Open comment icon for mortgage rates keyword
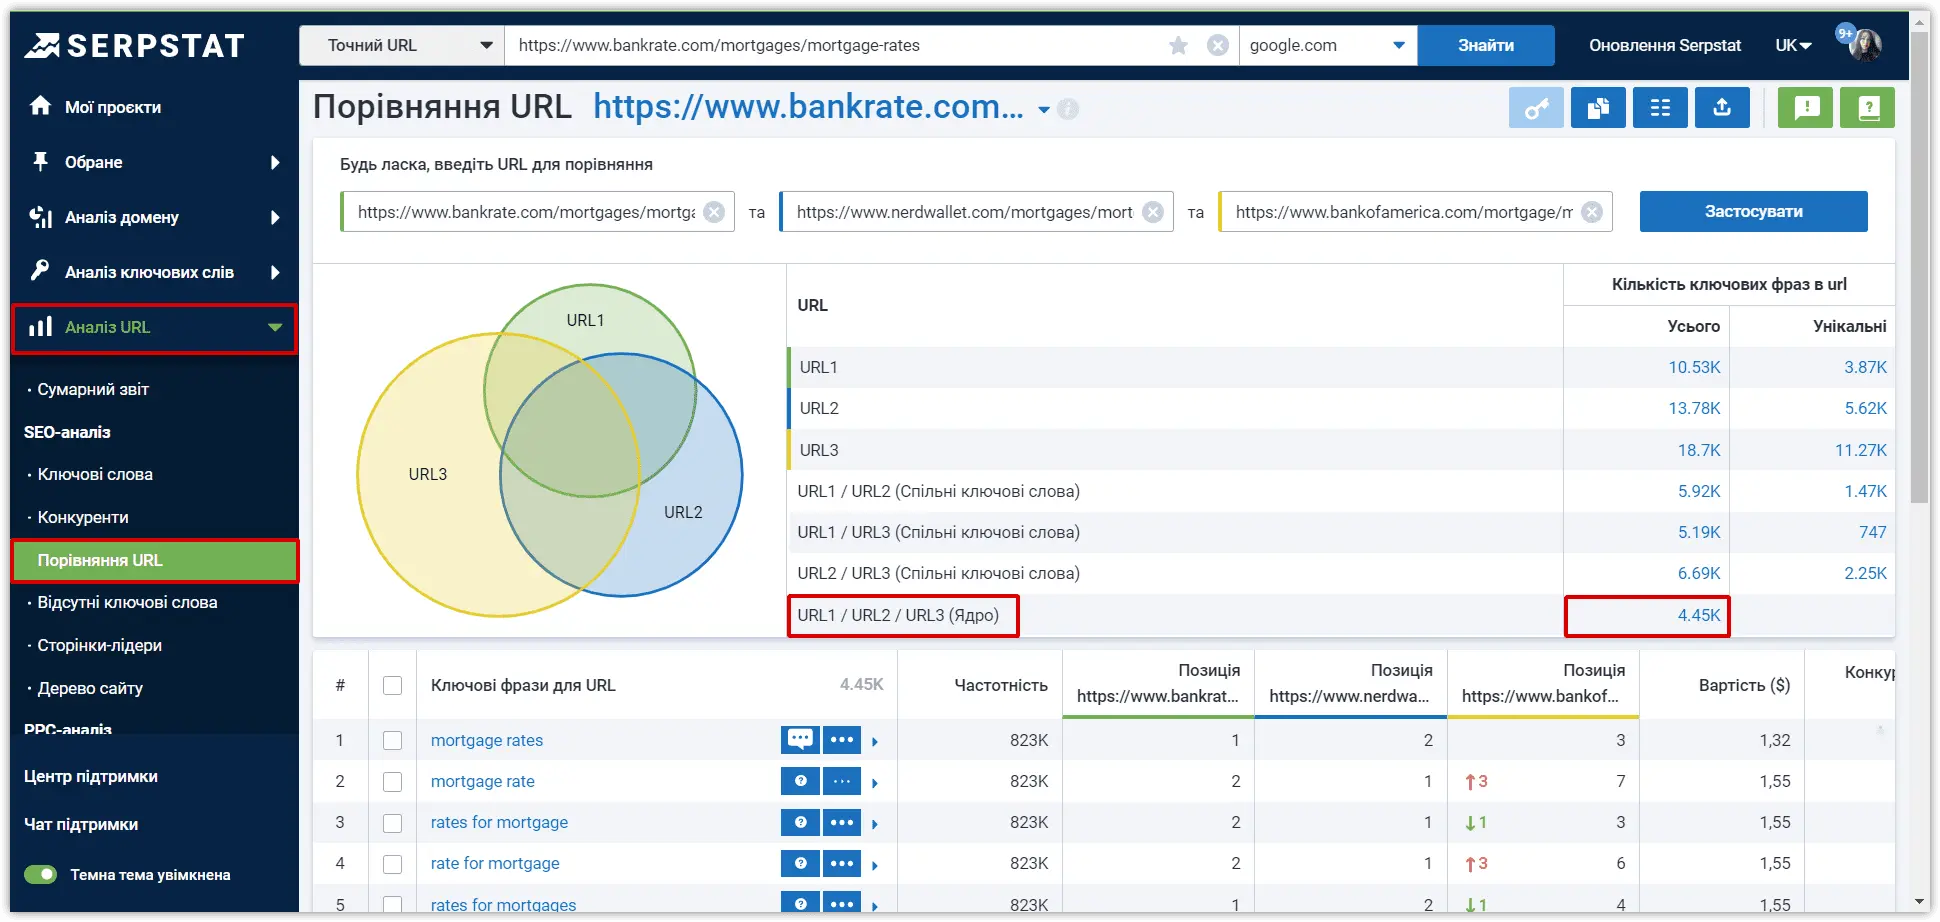 pos(800,740)
